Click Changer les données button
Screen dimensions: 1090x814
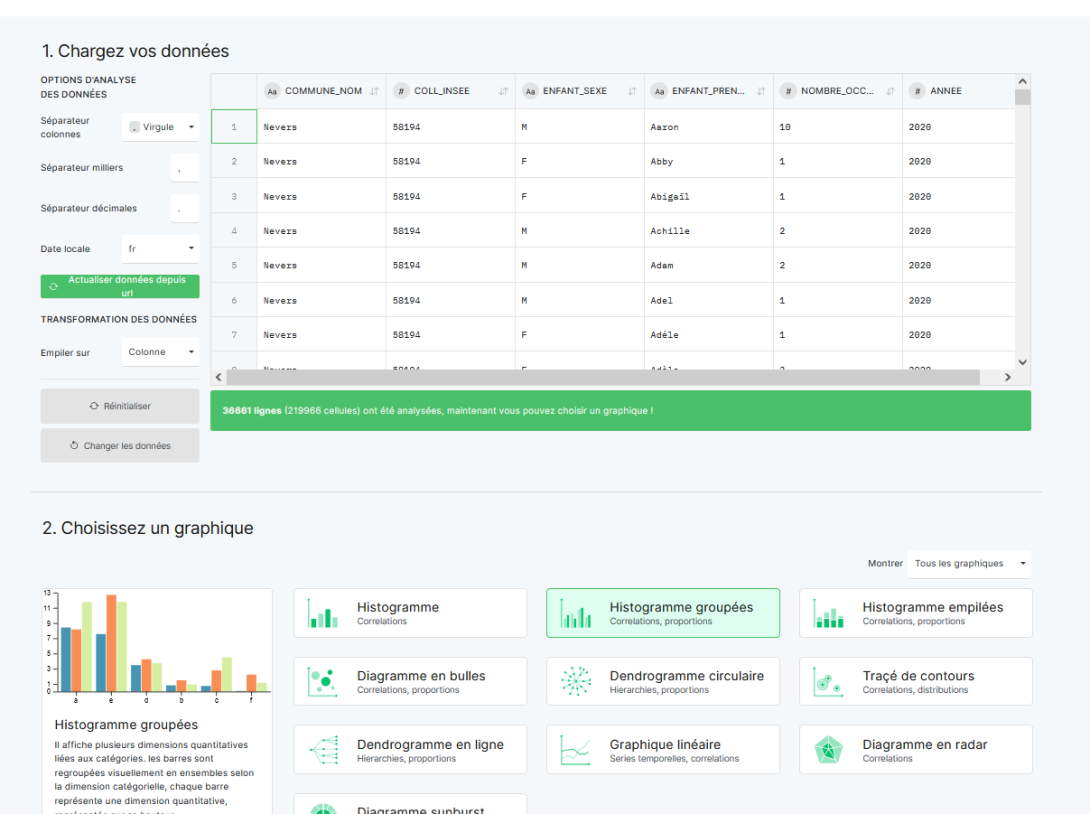120,446
